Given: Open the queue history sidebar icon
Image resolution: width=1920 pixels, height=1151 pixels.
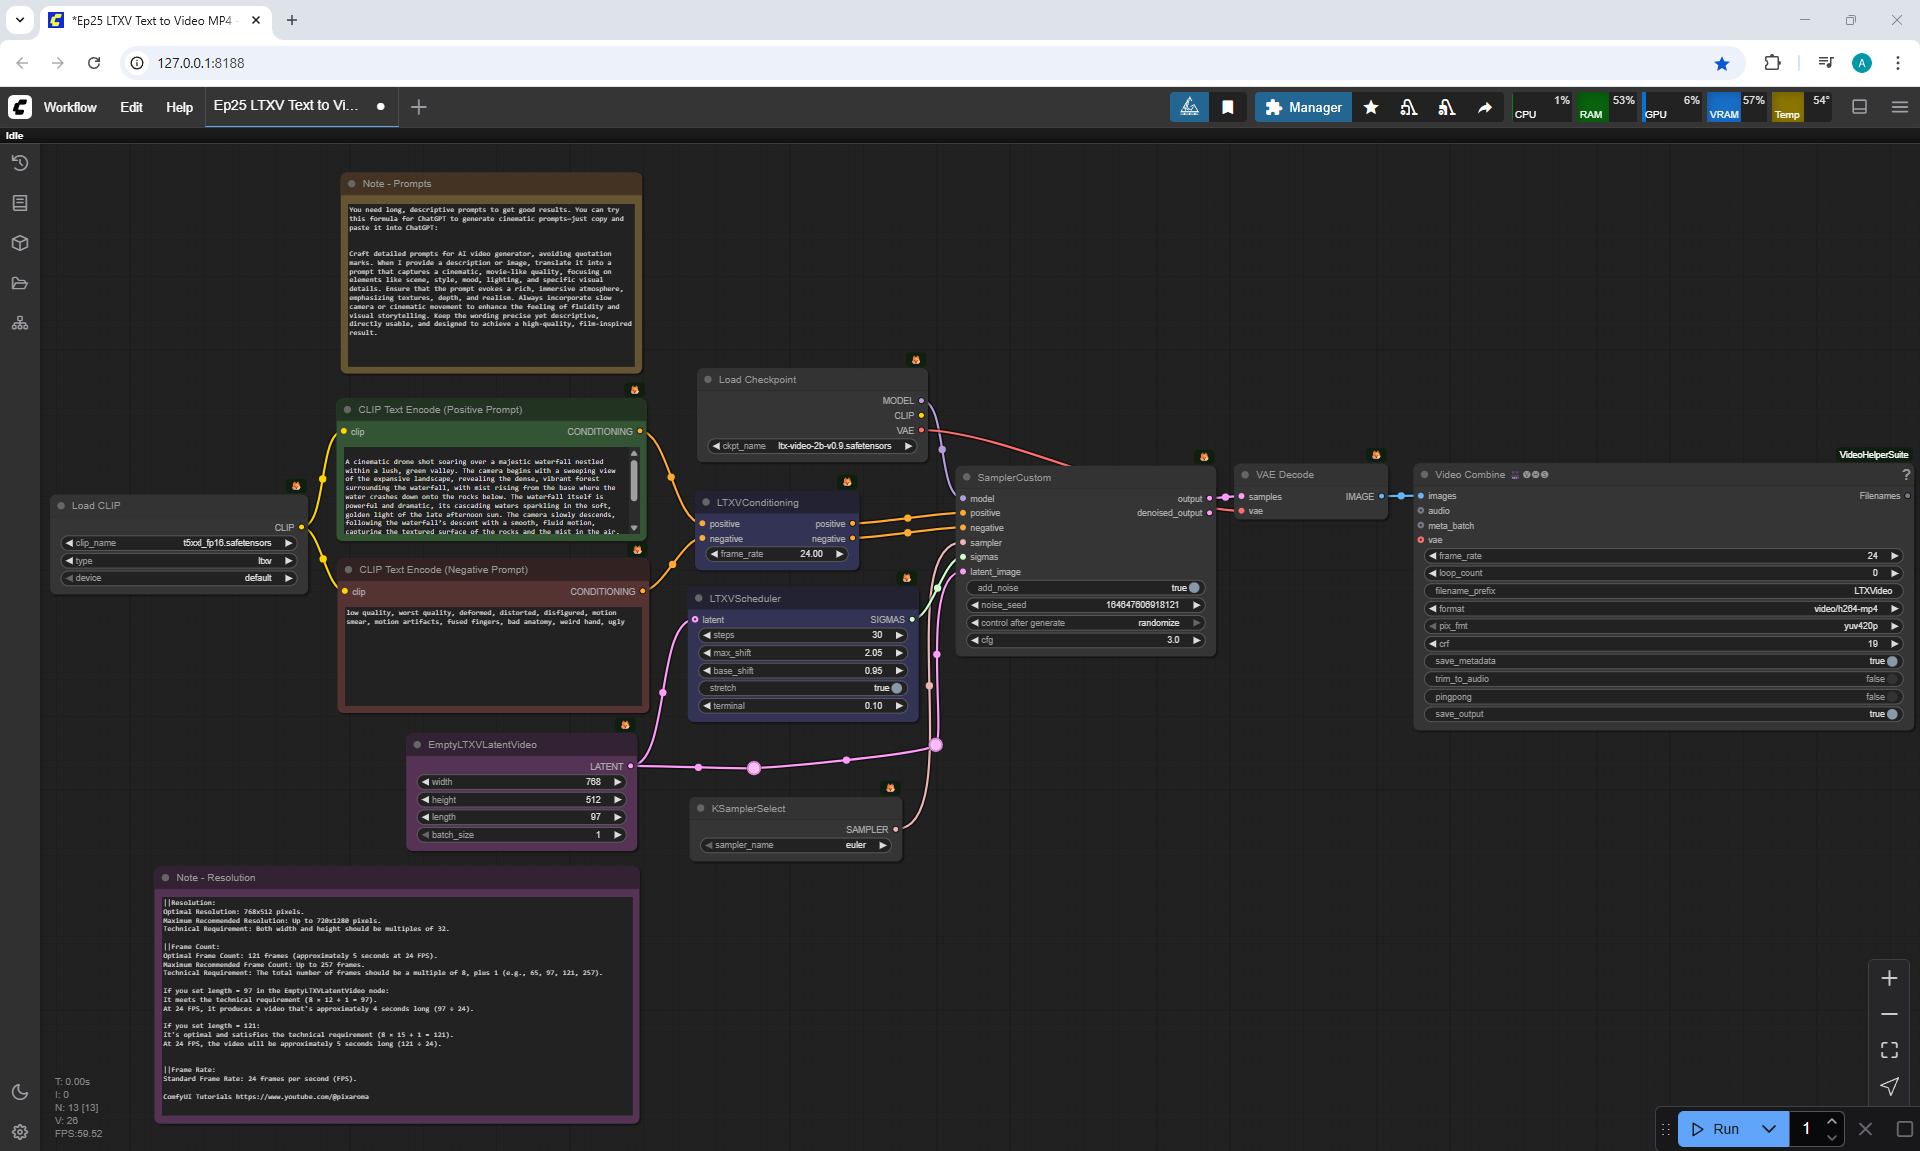Looking at the screenshot, I should 19,163.
